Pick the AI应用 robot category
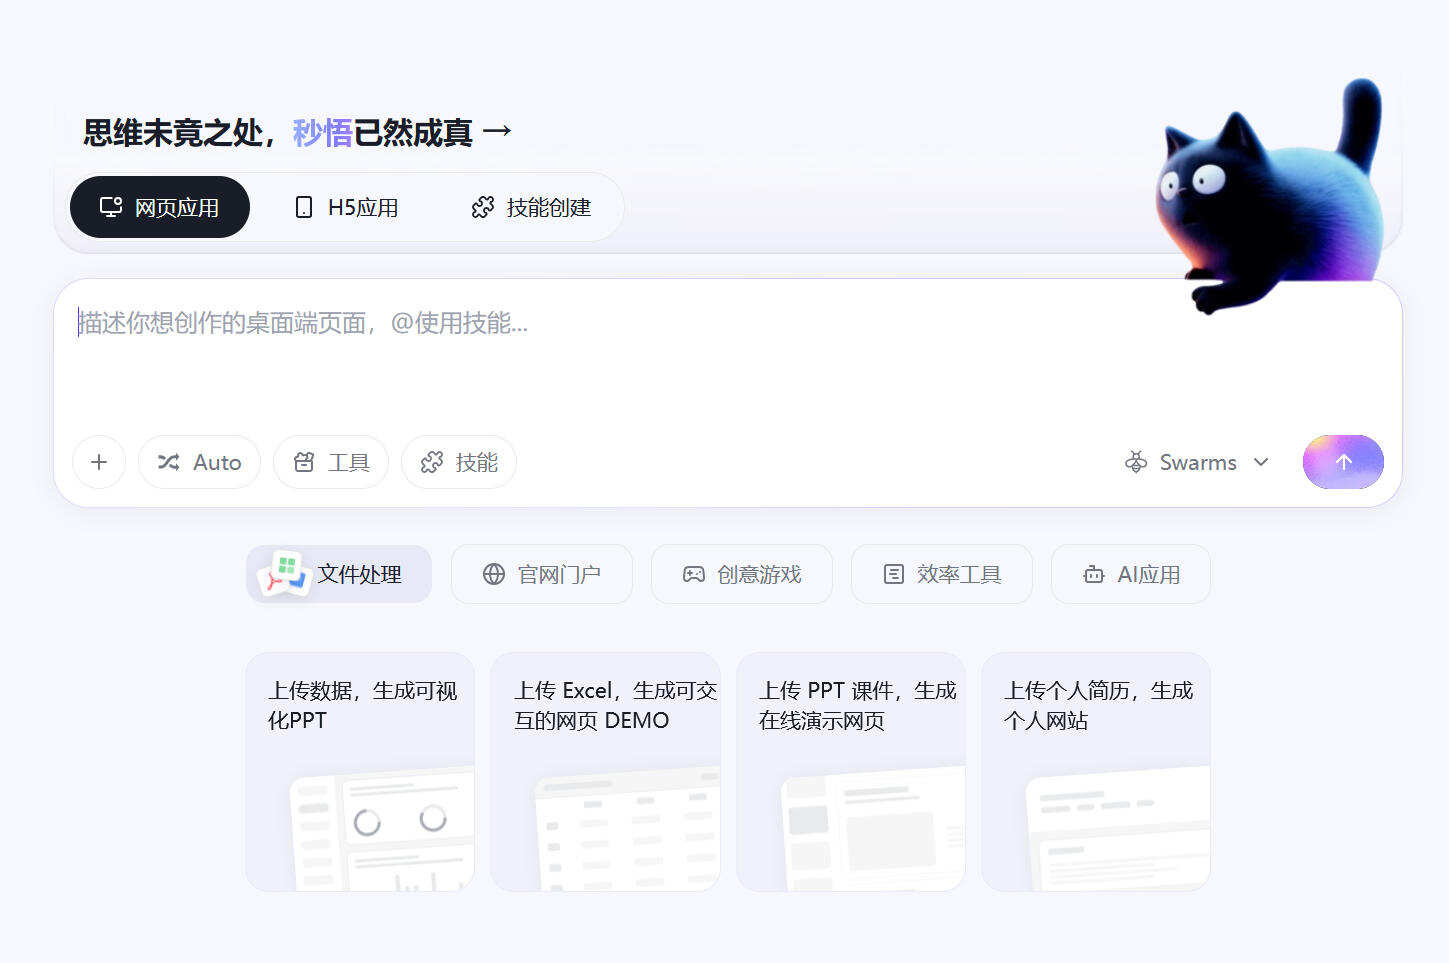This screenshot has height=963, width=1449. (1130, 574)
